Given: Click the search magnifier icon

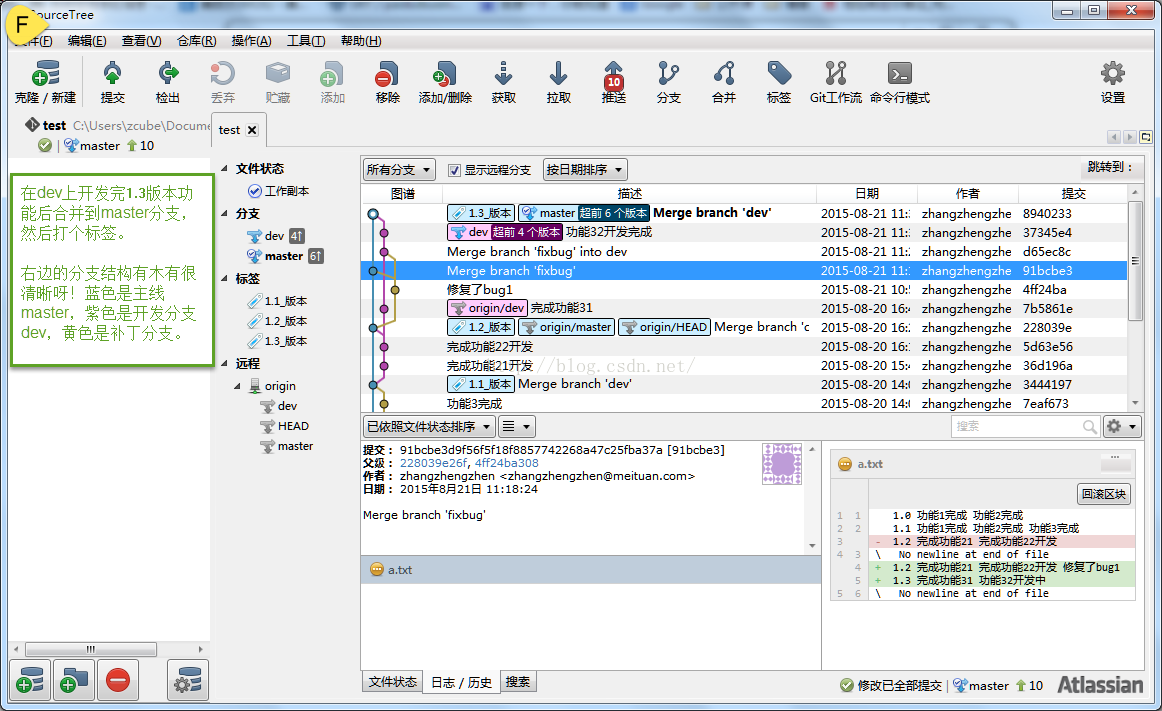Looking at the screenshot, I should [x=1089, y=426].
